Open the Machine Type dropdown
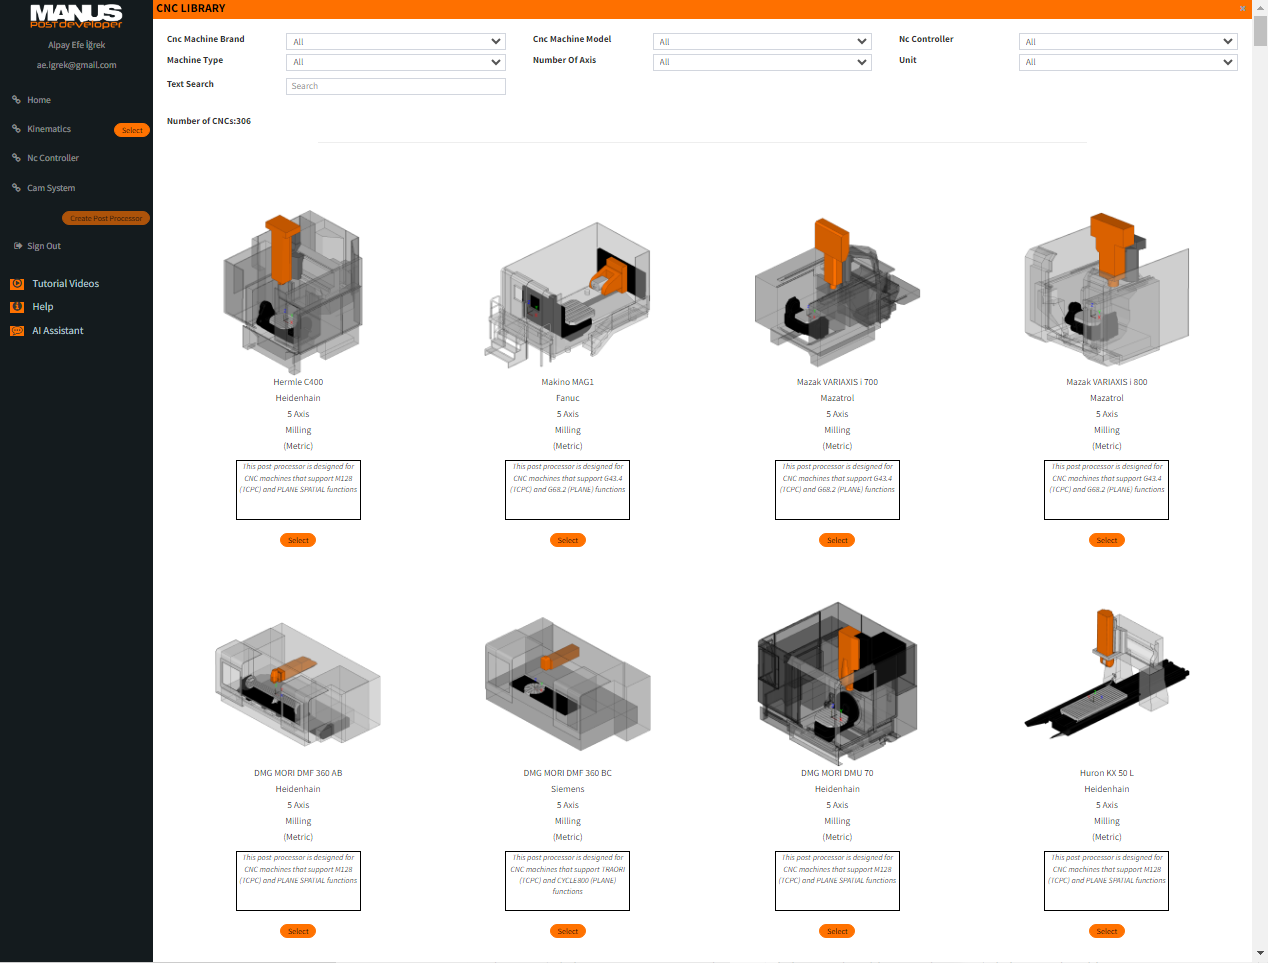Screen dimensions: 1268x963 (x=396, y=62)
